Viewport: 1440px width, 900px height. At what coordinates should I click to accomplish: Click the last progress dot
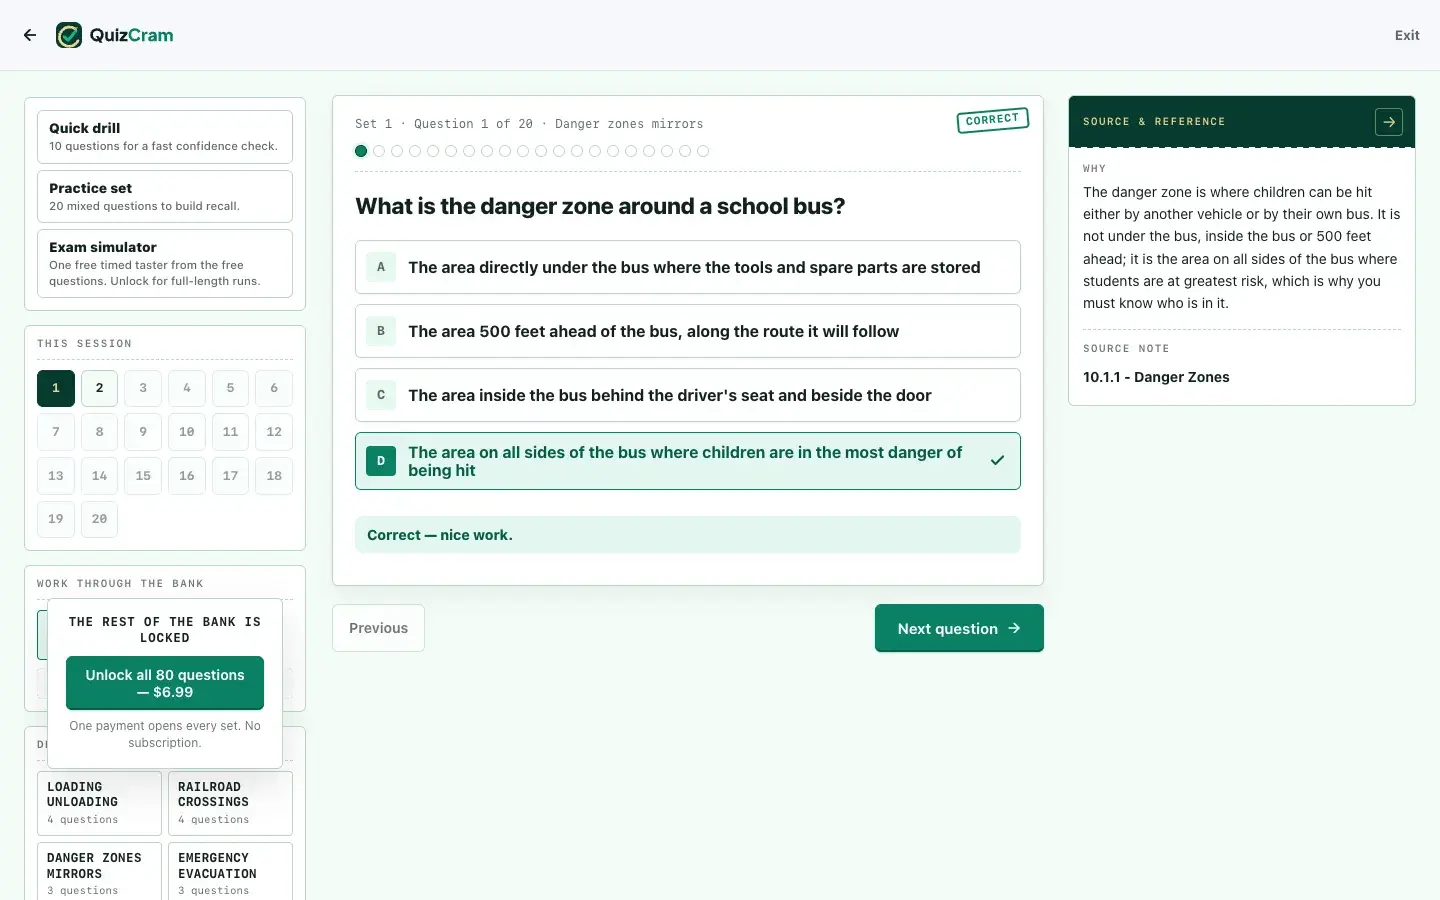(x=703, y=151)
